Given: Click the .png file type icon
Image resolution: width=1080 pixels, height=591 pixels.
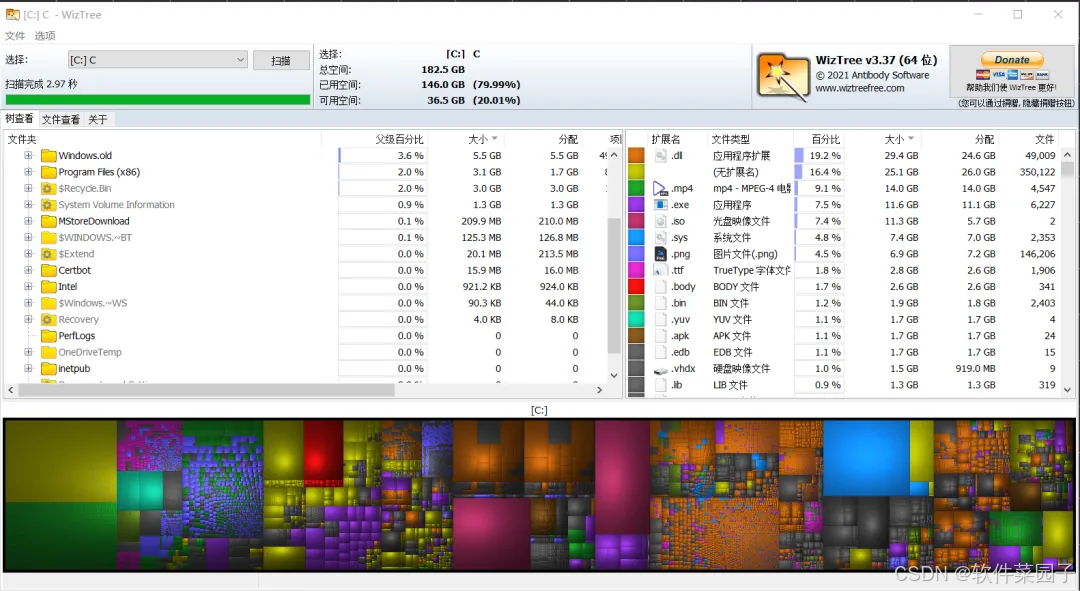Looking at the screenshot, I should pos(661,254).
